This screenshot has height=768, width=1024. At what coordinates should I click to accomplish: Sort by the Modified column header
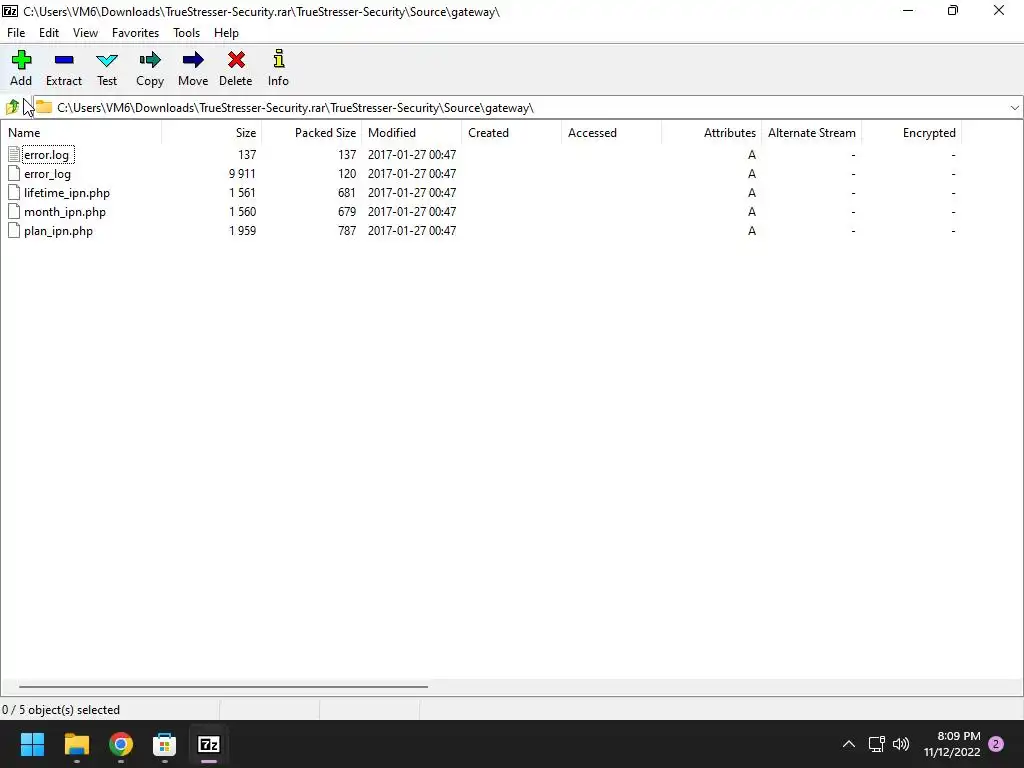[x=411, y=133]
